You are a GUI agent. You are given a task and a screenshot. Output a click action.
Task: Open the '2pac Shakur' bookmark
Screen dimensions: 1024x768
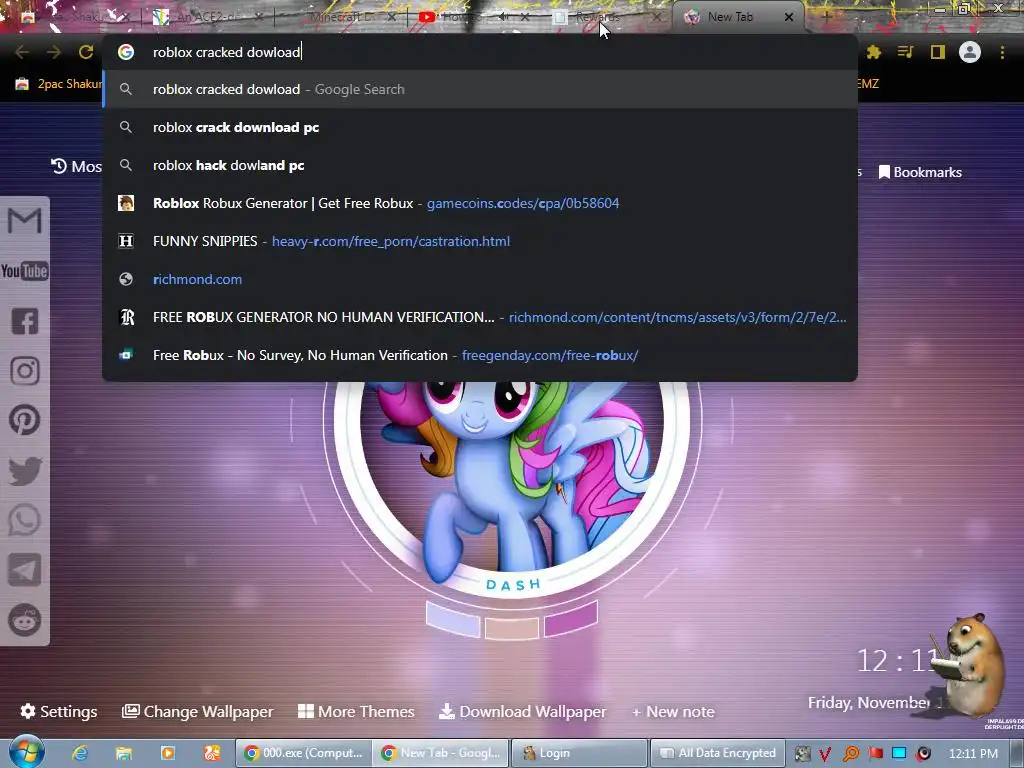[x=59, y=84]
